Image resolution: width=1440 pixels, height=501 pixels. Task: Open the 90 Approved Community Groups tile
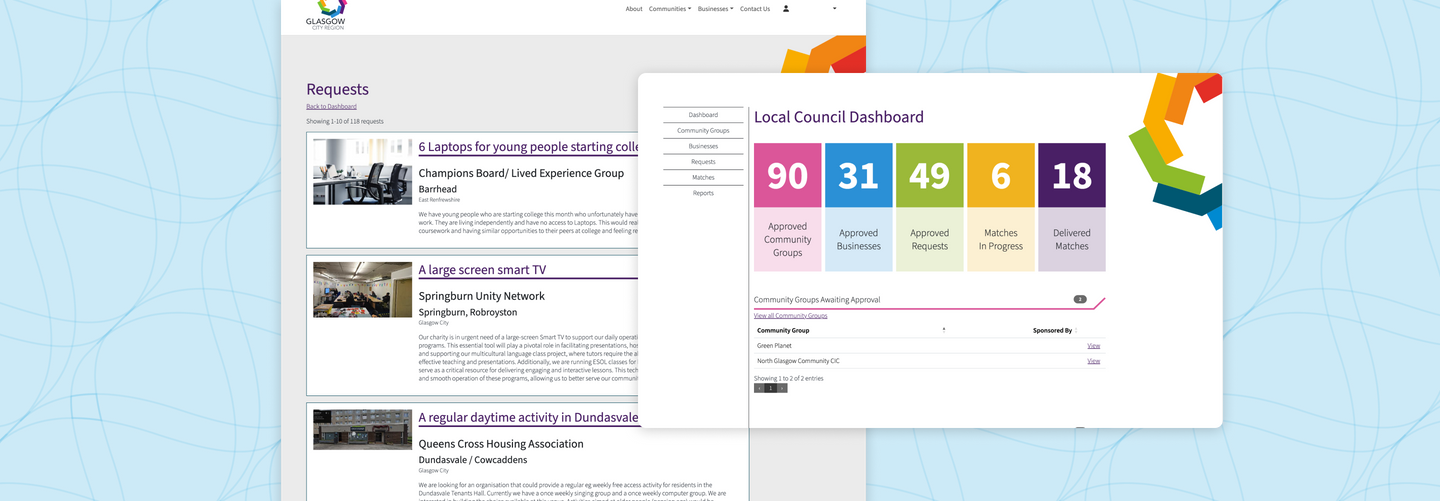click(788, 207)
